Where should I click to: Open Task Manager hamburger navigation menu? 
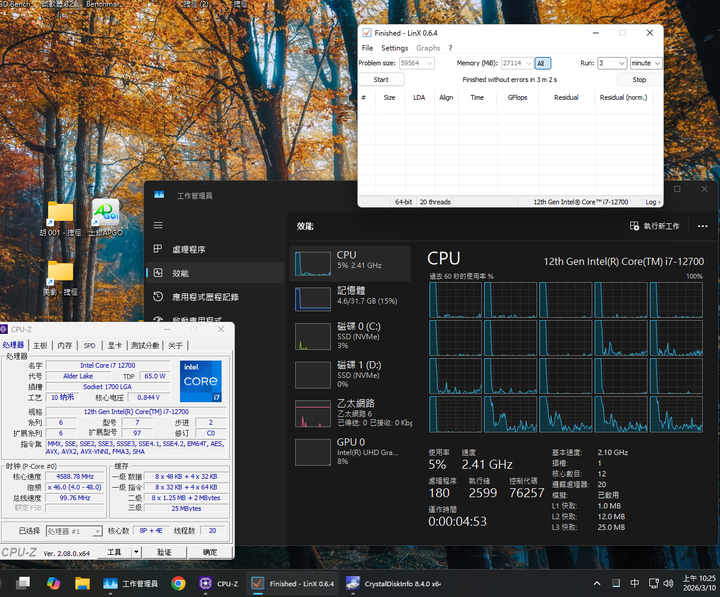tap(158, 225)
